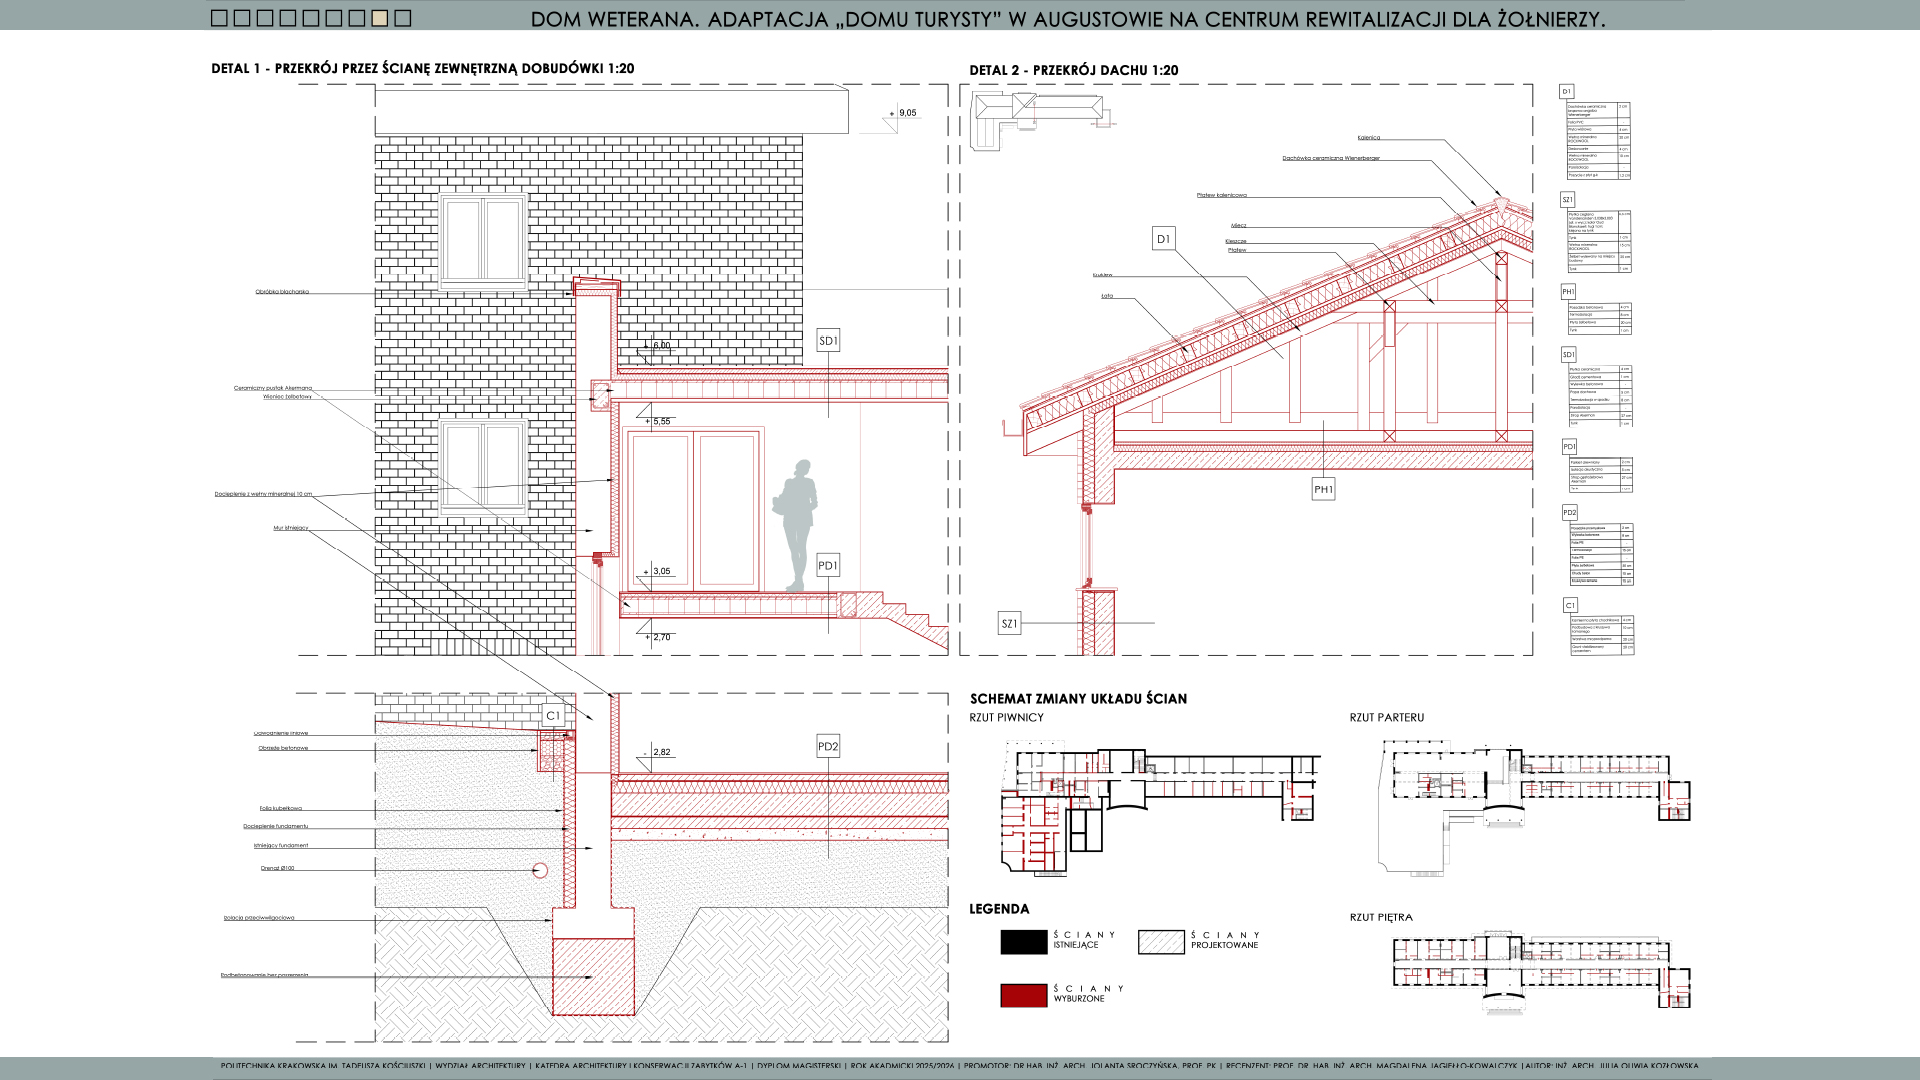The image size is (1920, 1080).
Task: Click the C1 tag in the foundation section drawing
Action: tap(553, 716)
